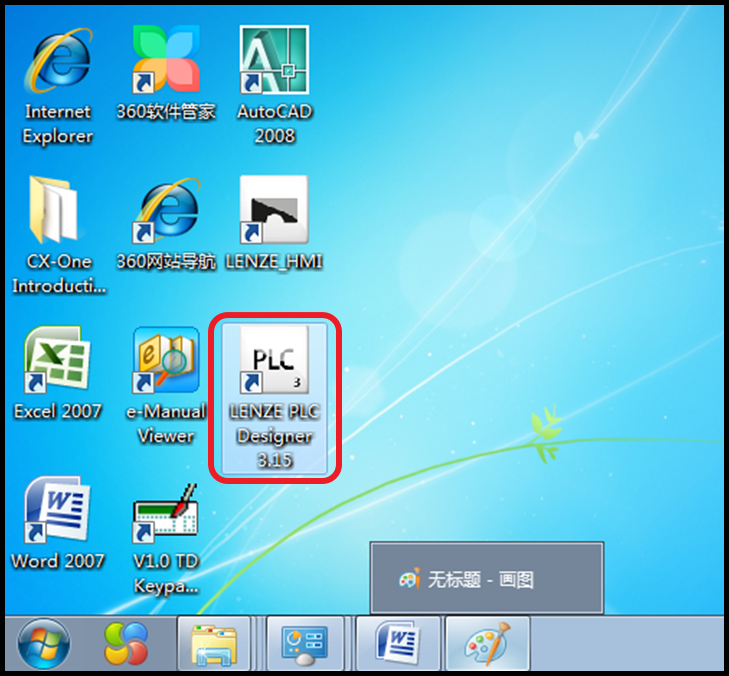Click the "360软件管家" label text
Screen dimensions: 729x676
pos(166,112)
